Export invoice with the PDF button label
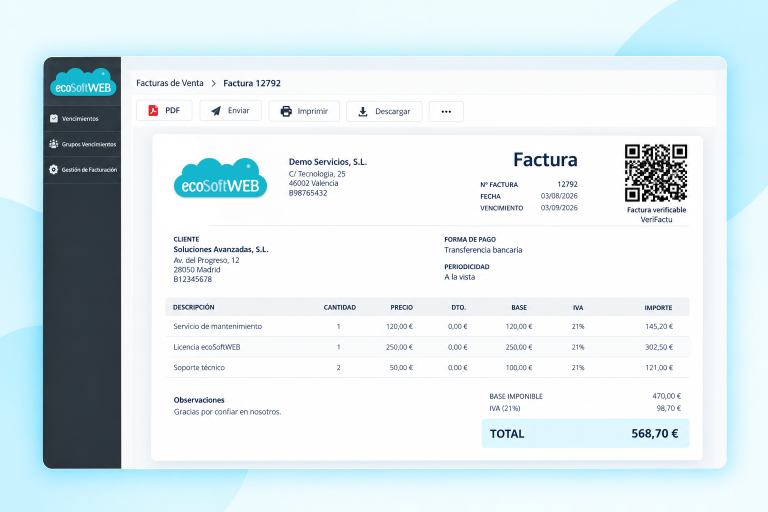768x512 pixels. [172, 111]
